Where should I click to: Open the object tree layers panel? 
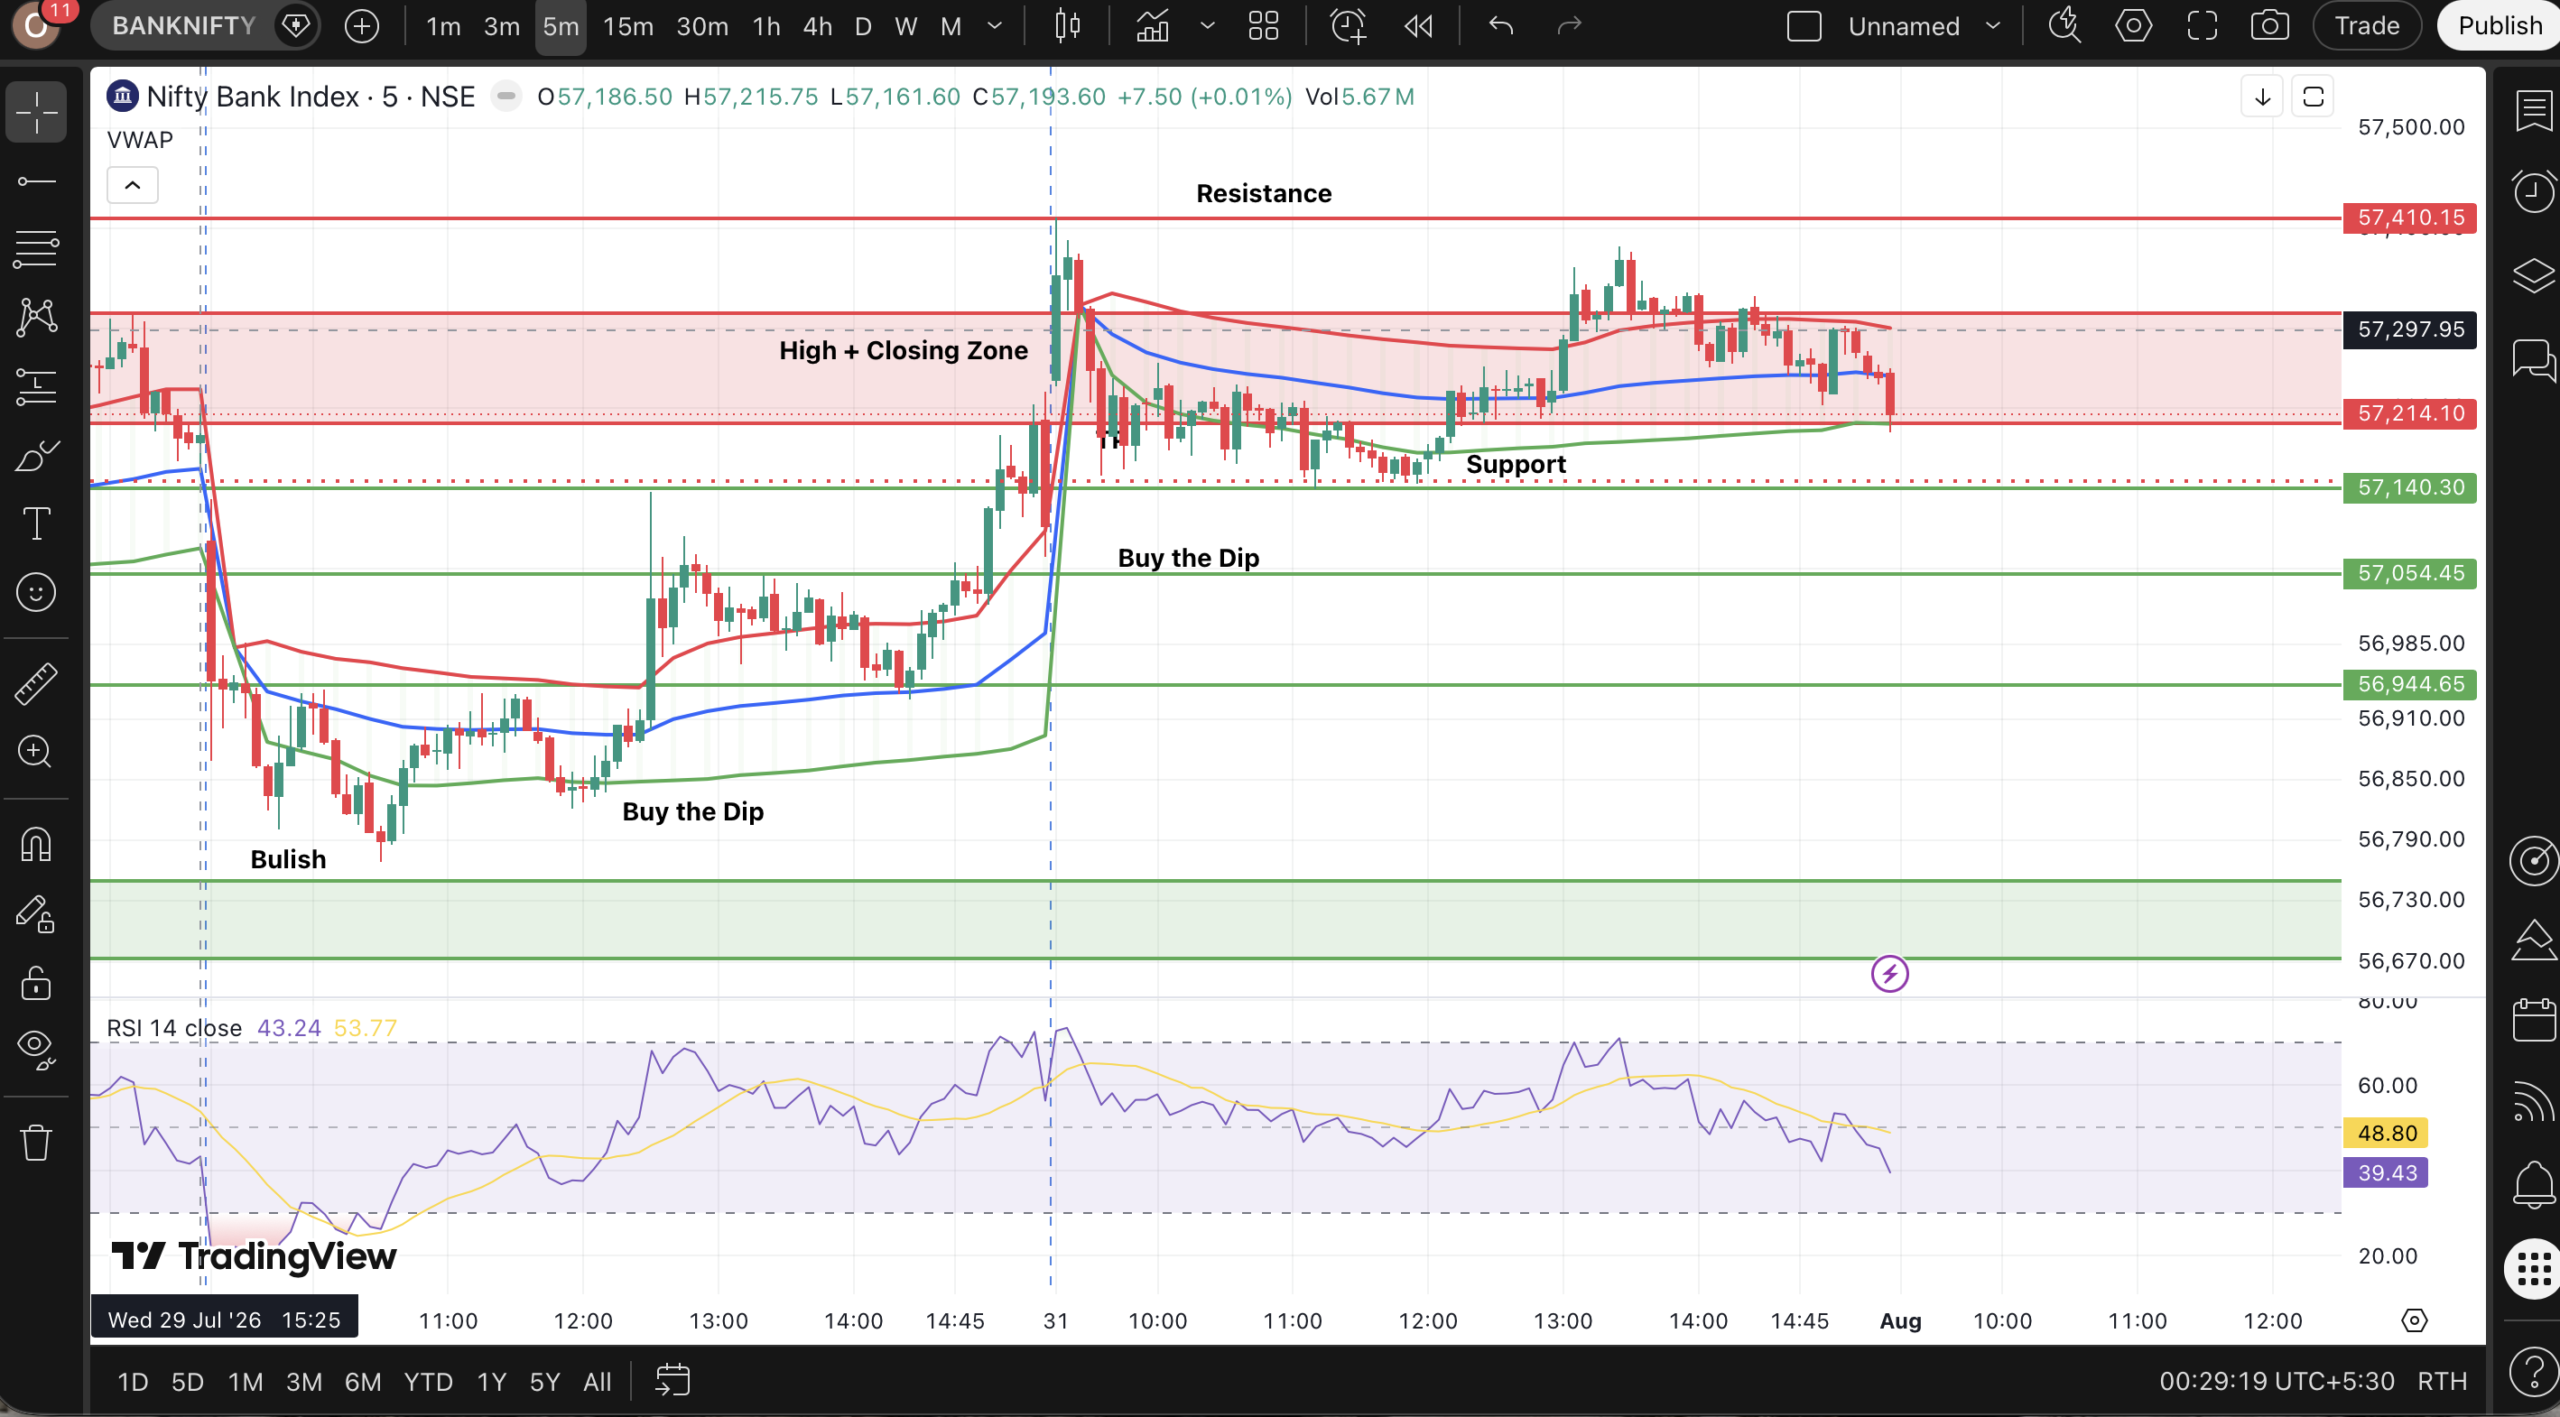2533,275
